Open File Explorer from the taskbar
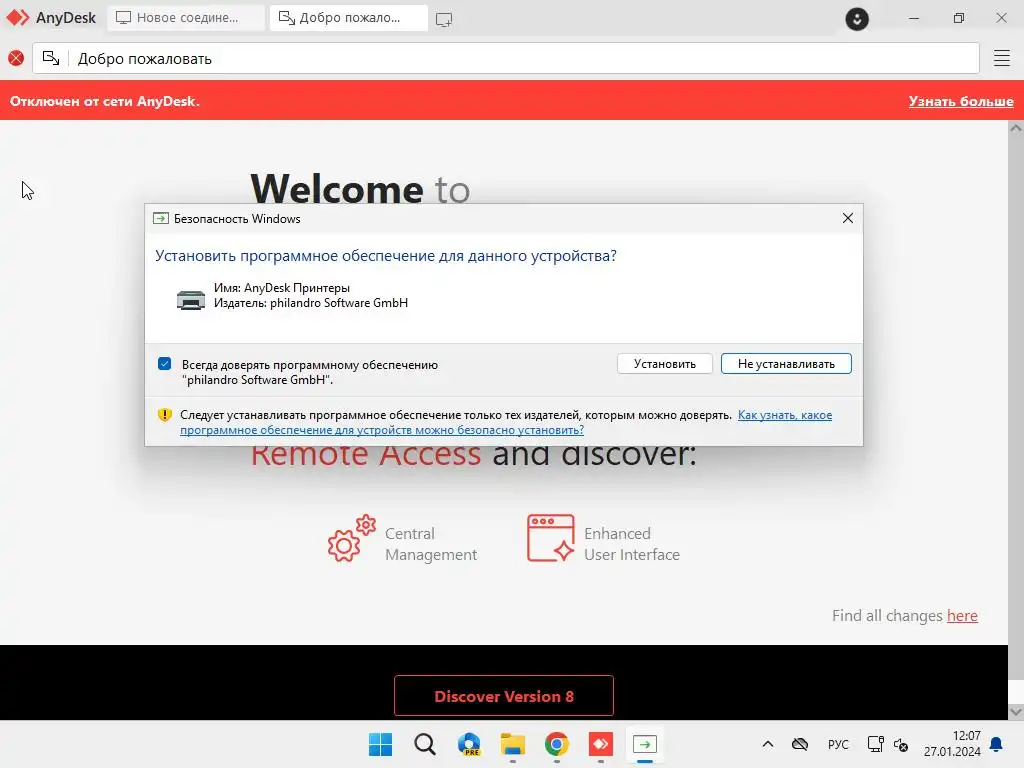The image size is (1024, 768). click(513, 744)
